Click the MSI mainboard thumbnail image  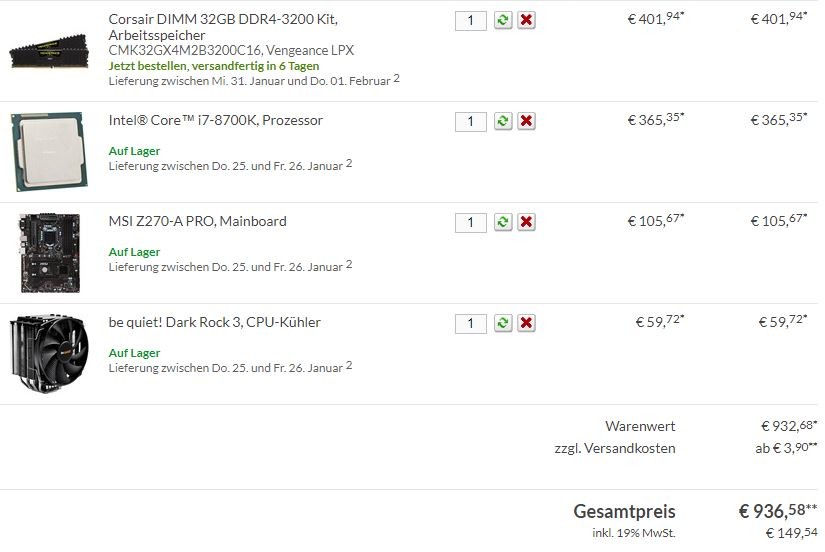tap(48, 253)
